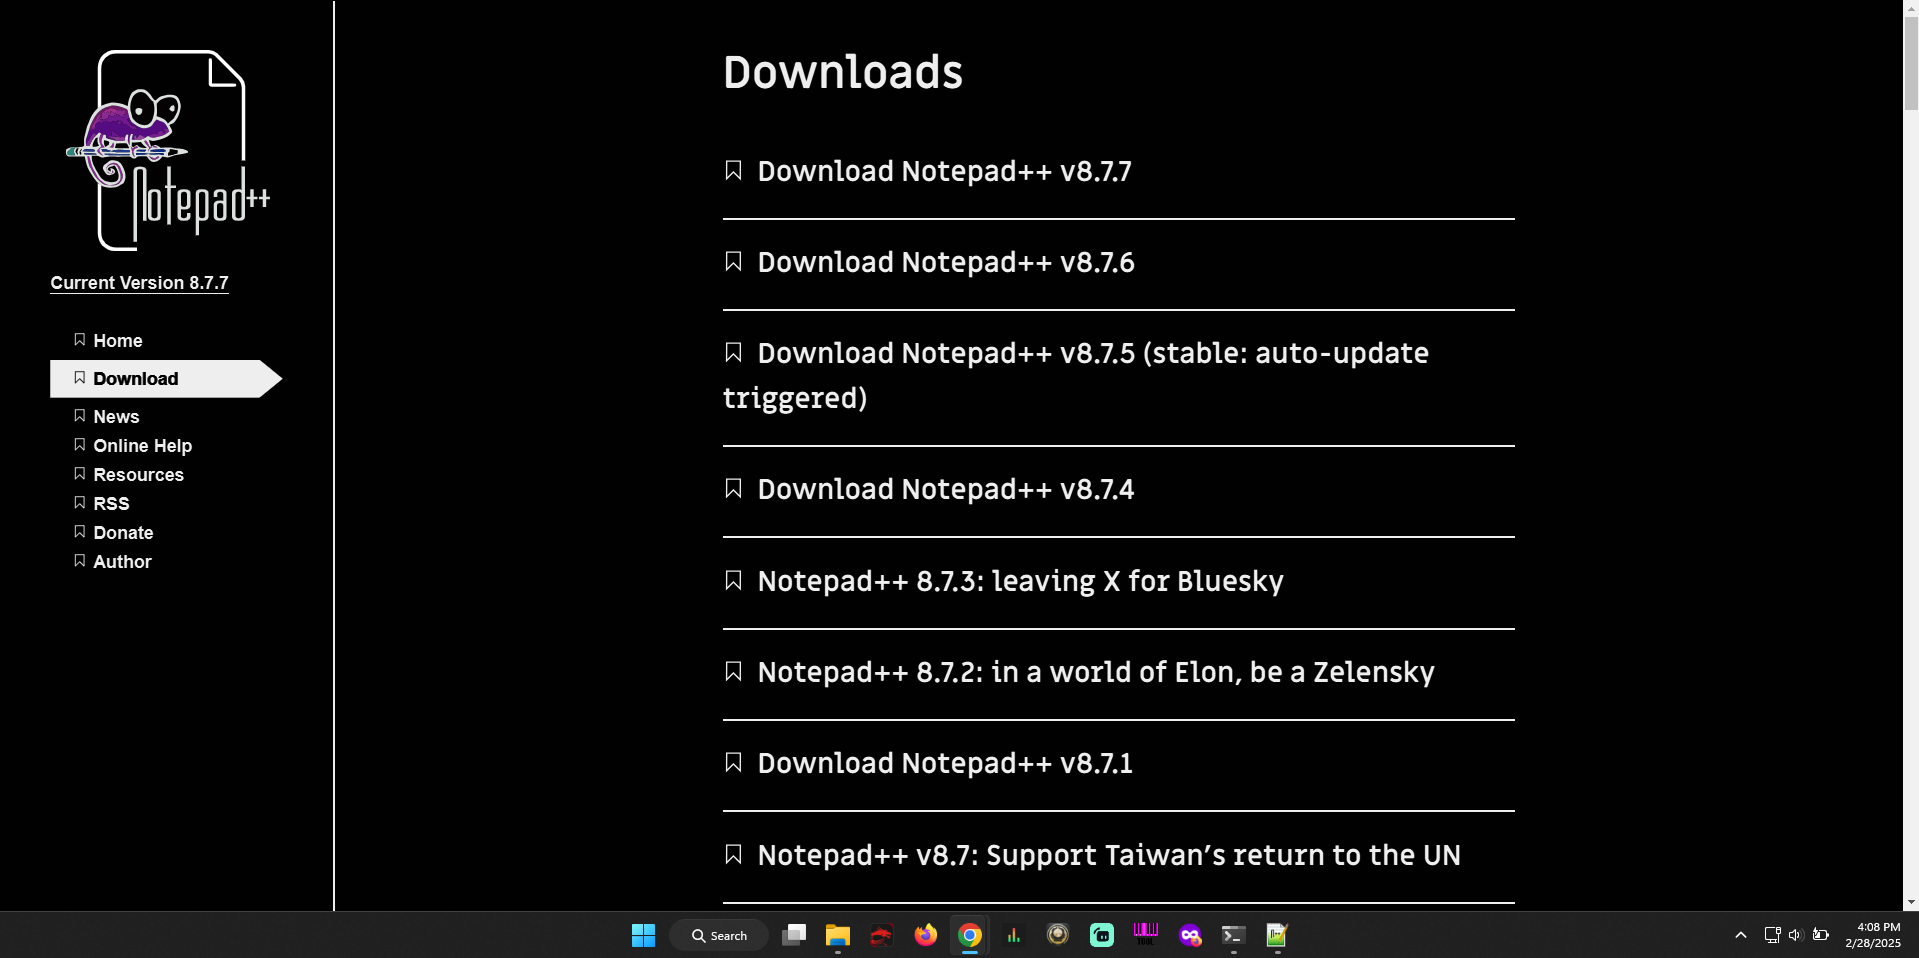Click bookmark icon next to v8.7.6 entry
The height and width of the screenshot is (958, 1919).
coord(733,262)
